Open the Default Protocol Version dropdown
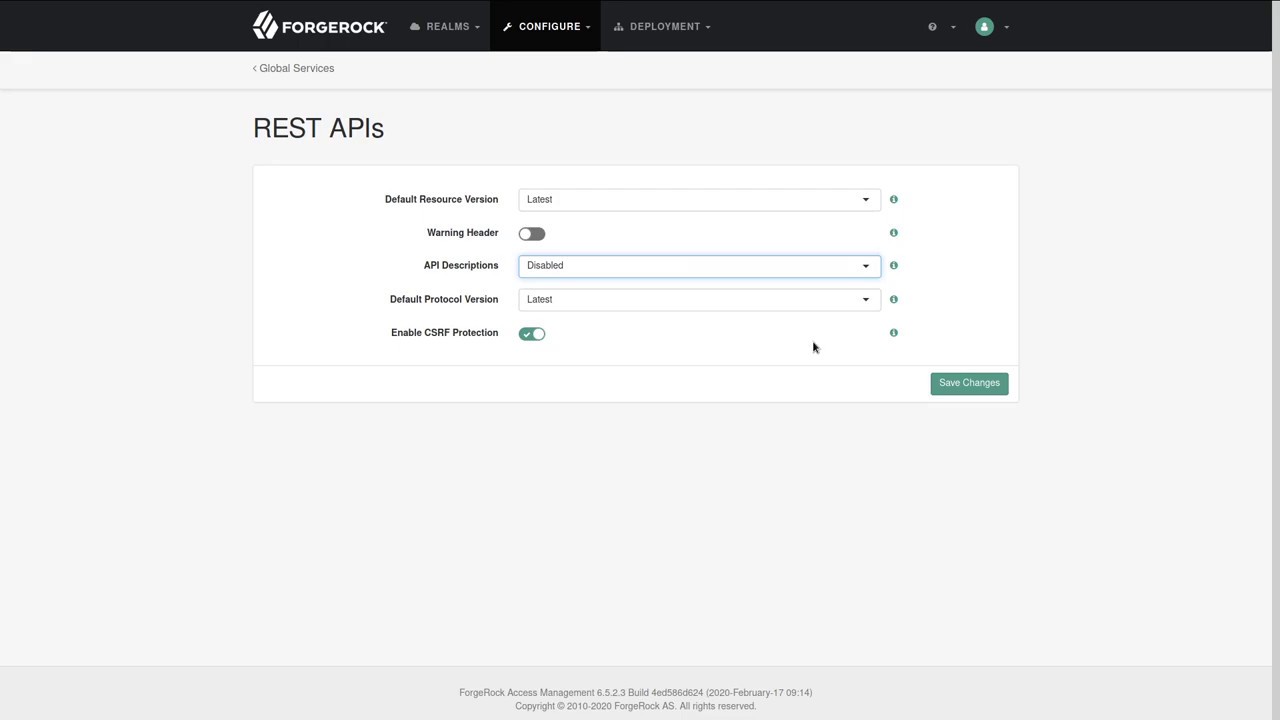Screen dimensions: 1280x720 click(699, 300)
